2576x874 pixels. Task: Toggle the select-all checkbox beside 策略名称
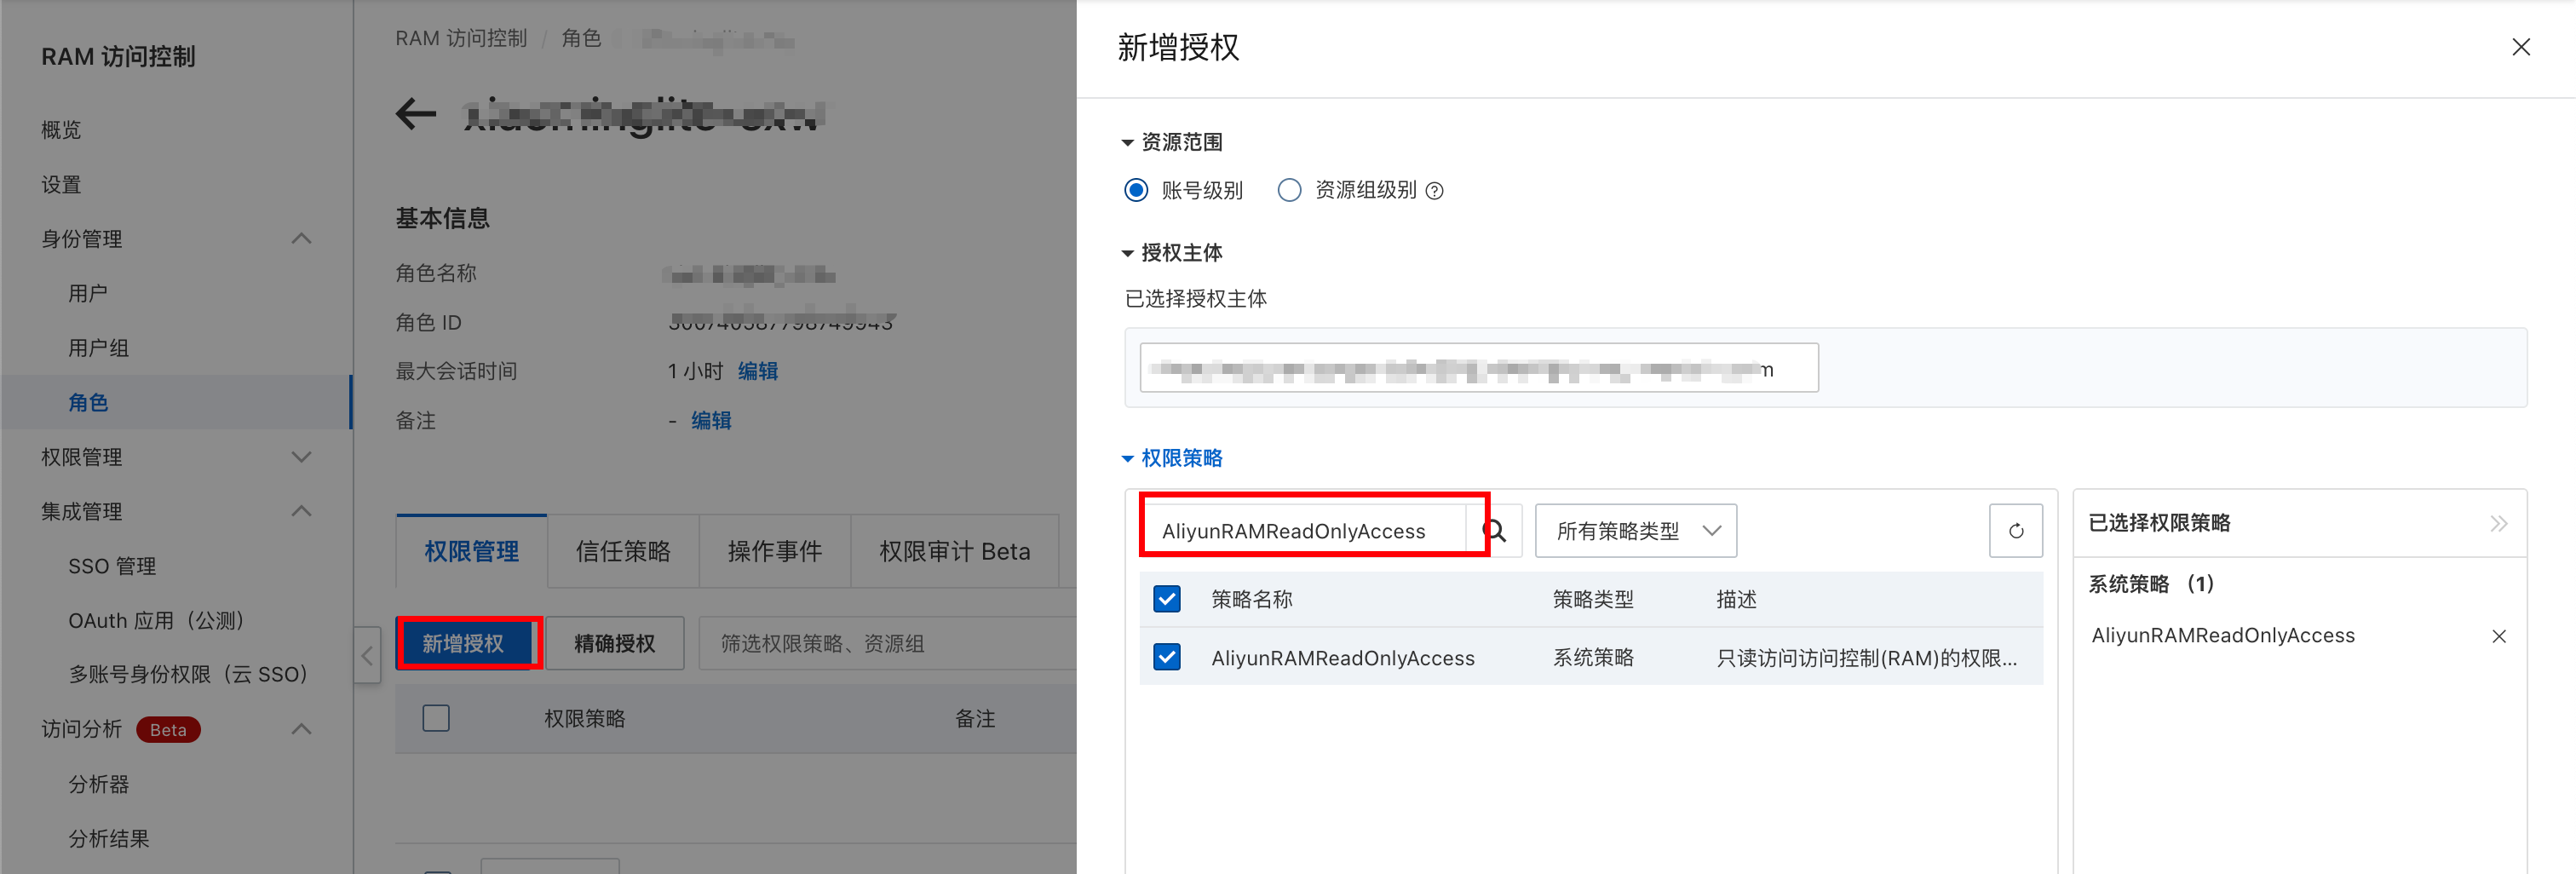click(x=1167, y=599)
